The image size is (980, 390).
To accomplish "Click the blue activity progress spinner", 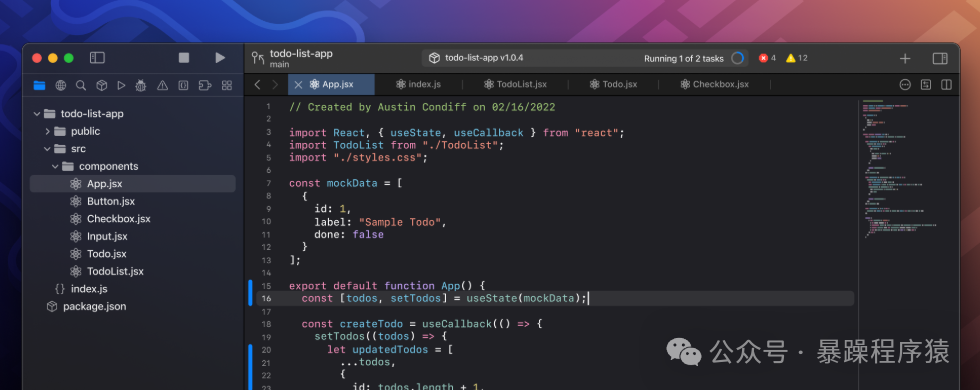I will [738, 58].
